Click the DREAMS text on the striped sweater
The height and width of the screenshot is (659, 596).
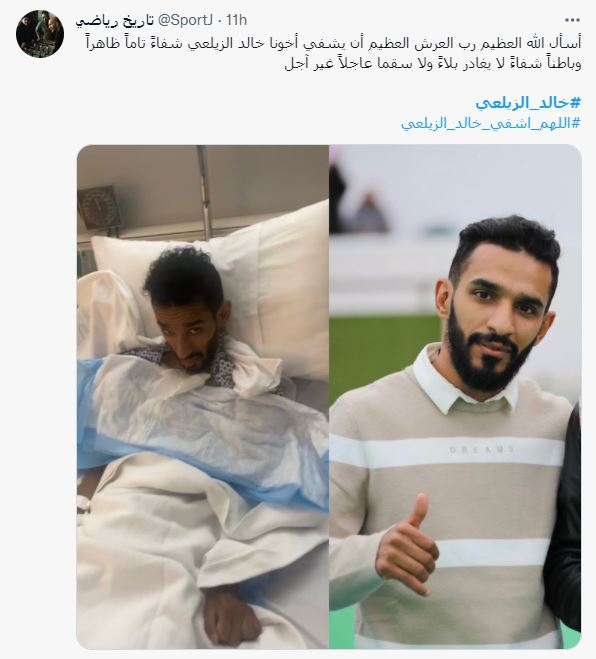482,450
